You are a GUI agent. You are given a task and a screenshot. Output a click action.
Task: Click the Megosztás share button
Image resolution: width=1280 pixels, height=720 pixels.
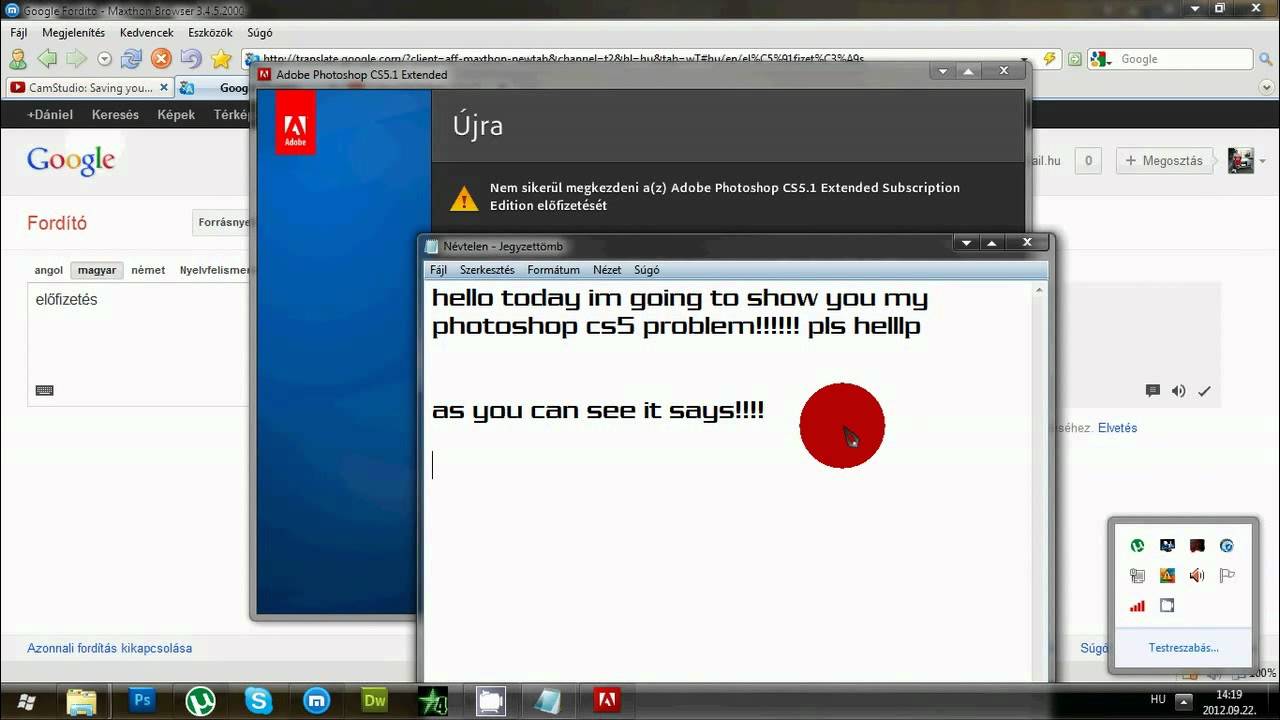point(1165,160)
